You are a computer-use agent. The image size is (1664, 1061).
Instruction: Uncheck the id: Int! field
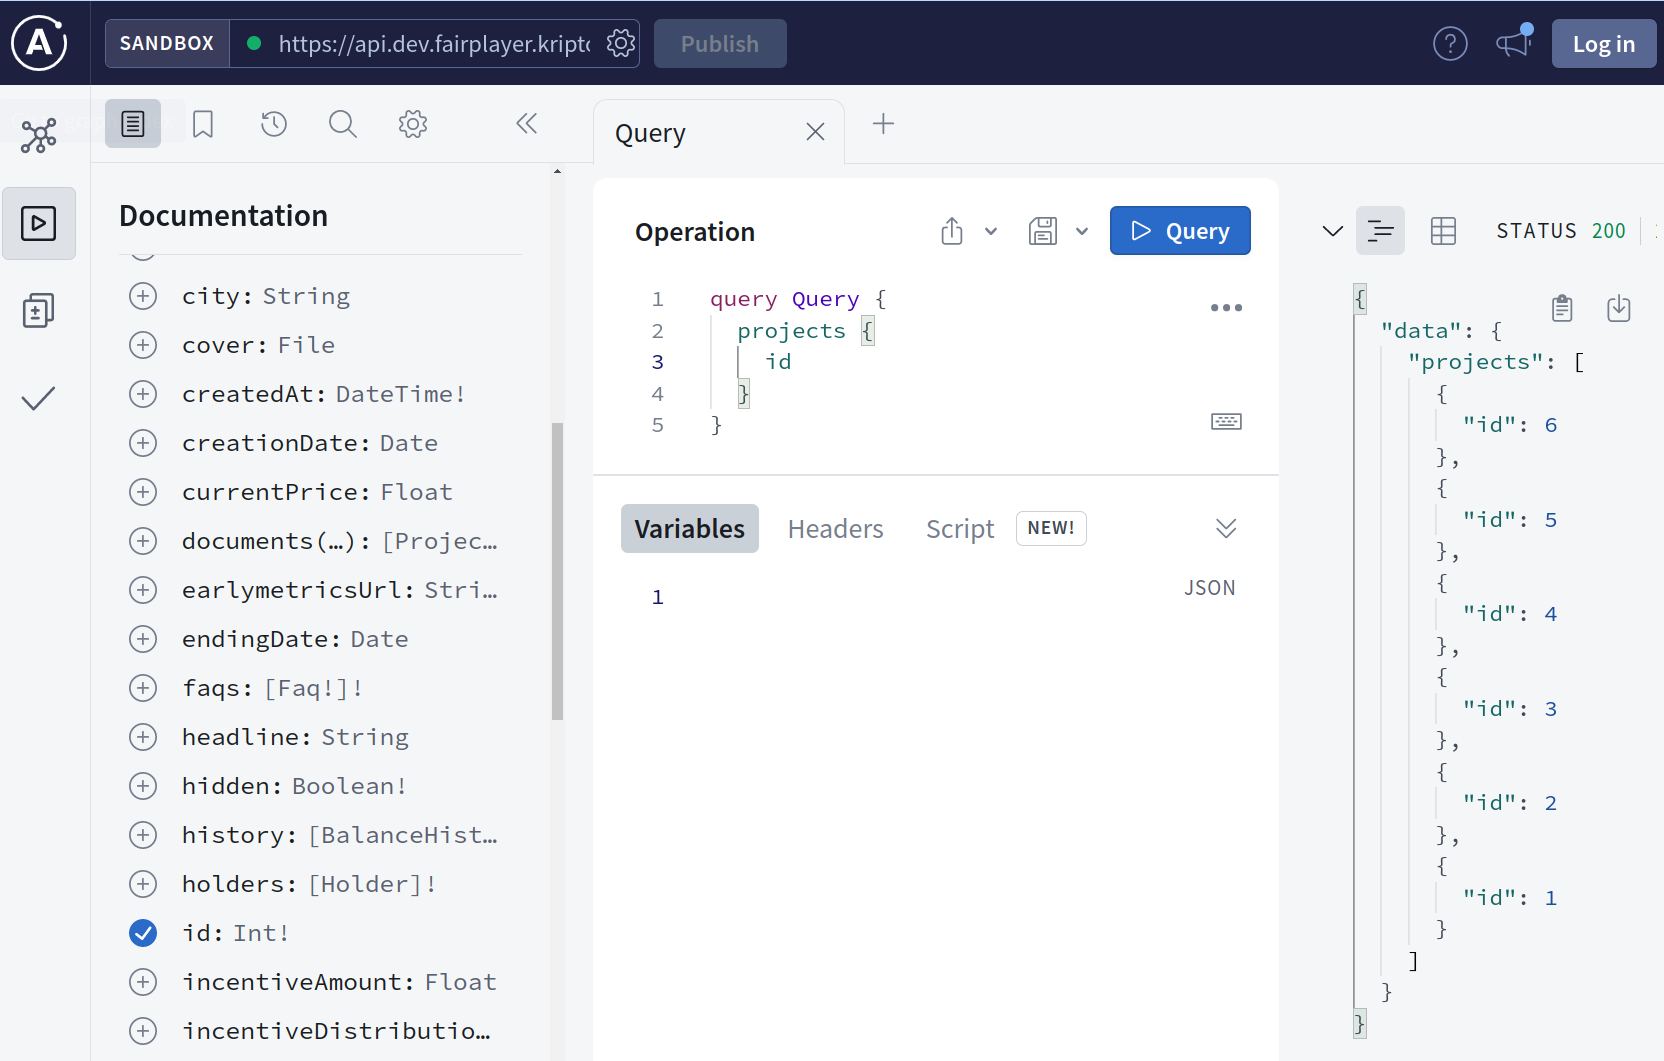coord(143,933)
